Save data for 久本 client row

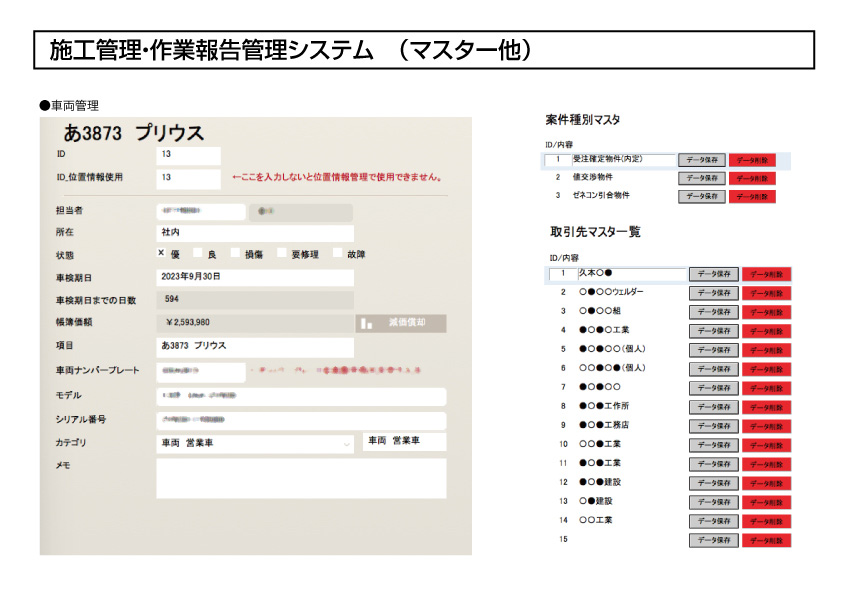(x=713, y=274)
